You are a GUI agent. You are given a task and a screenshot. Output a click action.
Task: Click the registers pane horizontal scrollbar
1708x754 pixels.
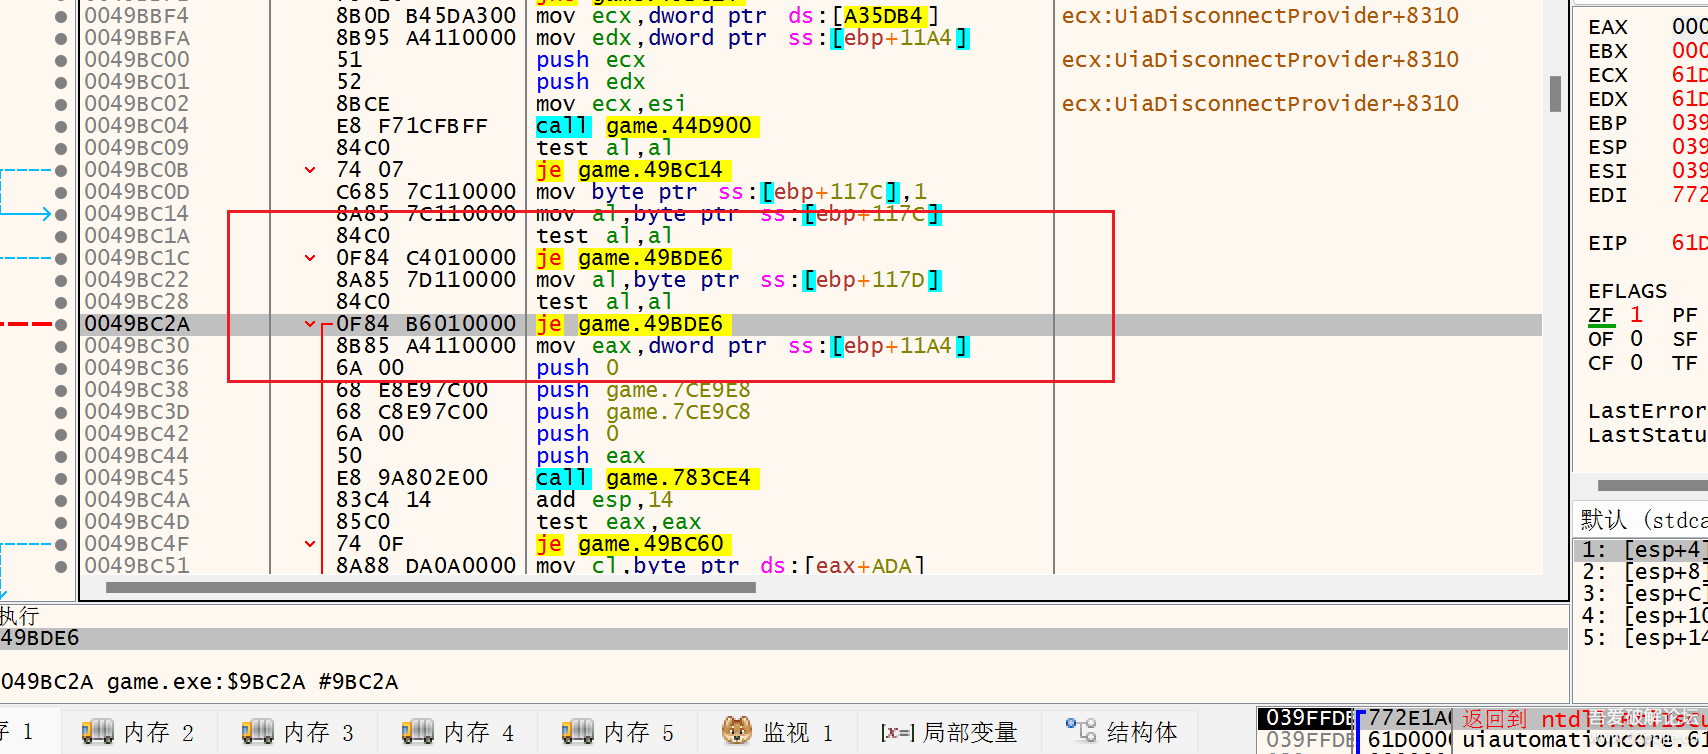point(1652,485)
